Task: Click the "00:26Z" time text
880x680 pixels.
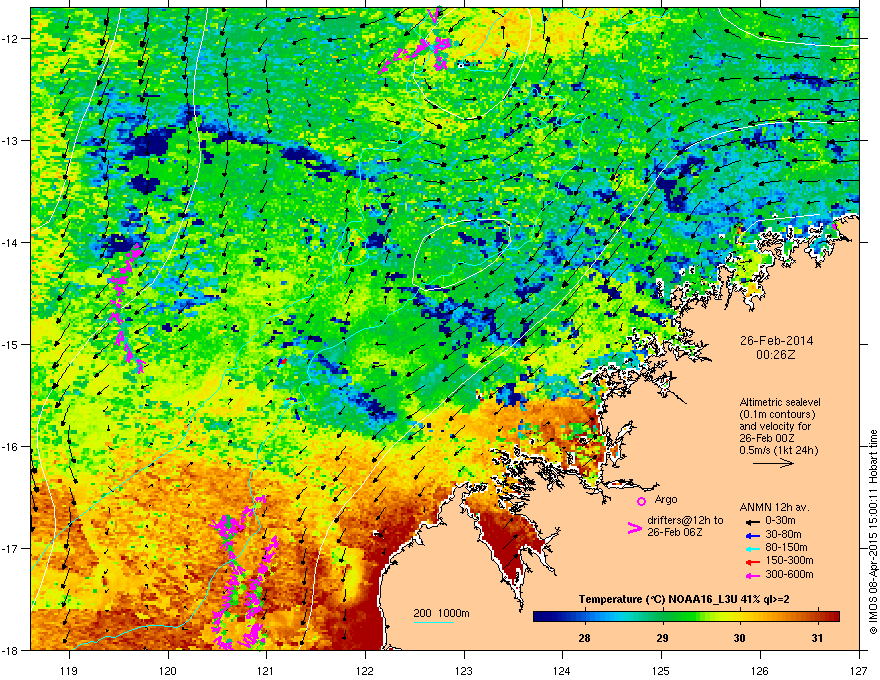Action: (776, 355)
